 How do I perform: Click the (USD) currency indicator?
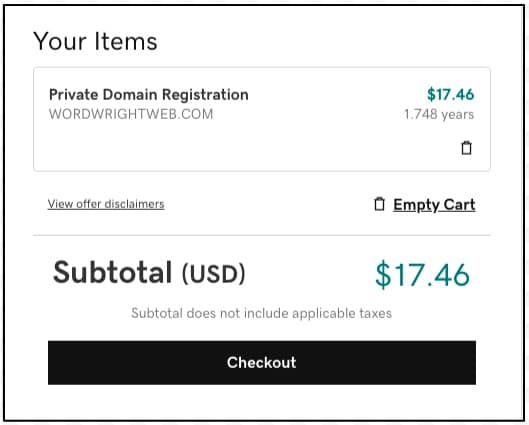pyautogui.click(x=214, y=274)
